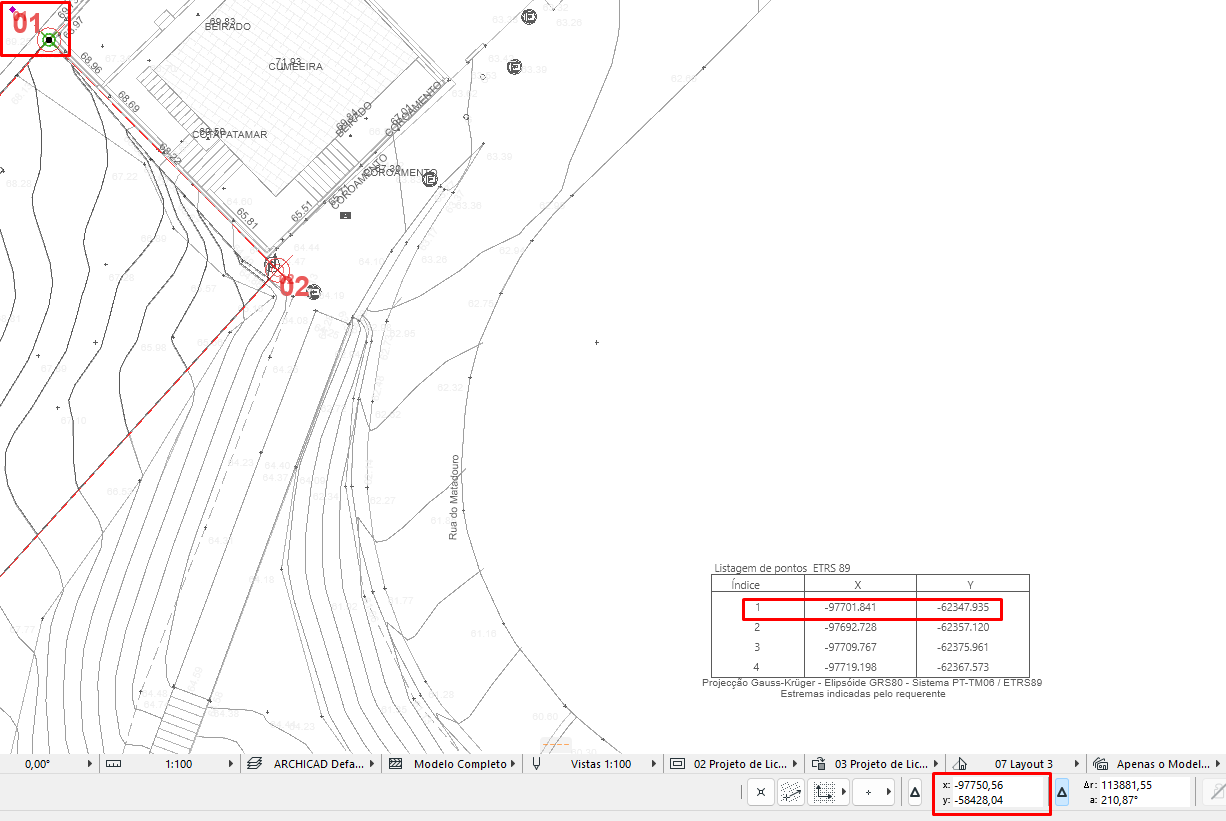This screenshot has height=821, width=1226.
Task: Click the partial structure display icon
Action: (394, 763)
